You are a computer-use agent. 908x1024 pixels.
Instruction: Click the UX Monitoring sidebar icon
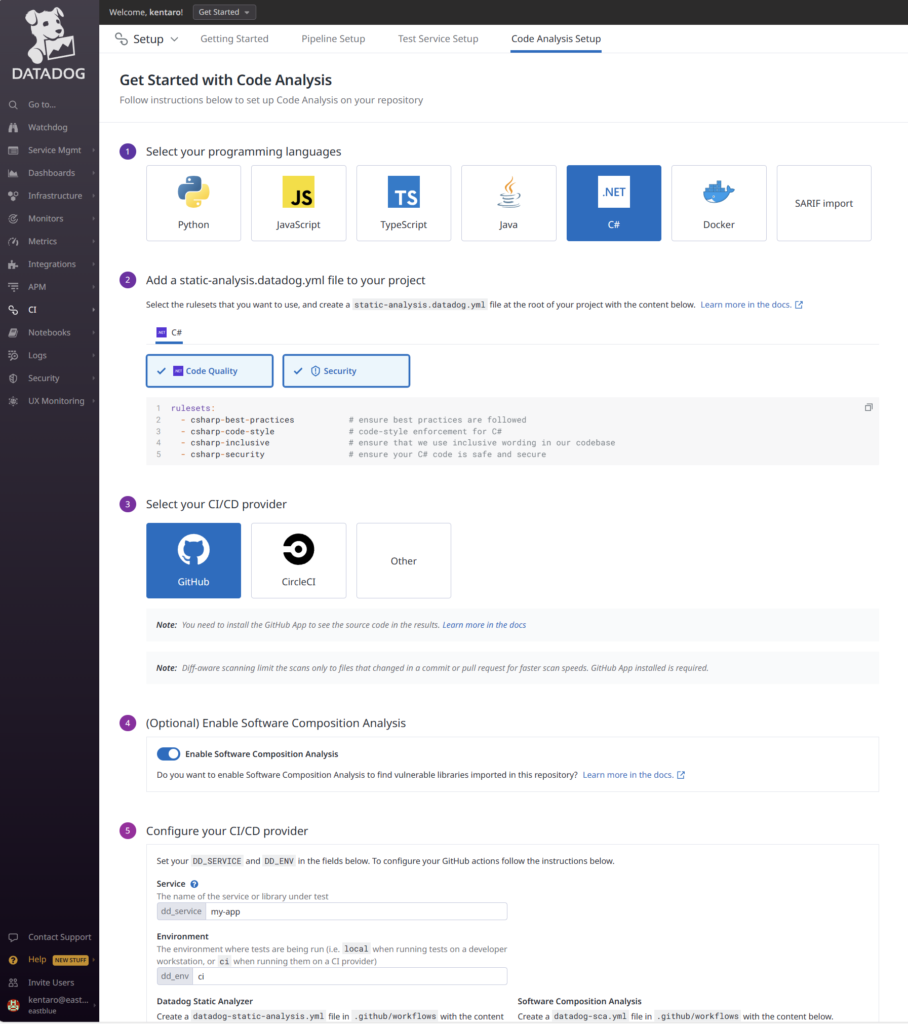[x=13, y=401]
